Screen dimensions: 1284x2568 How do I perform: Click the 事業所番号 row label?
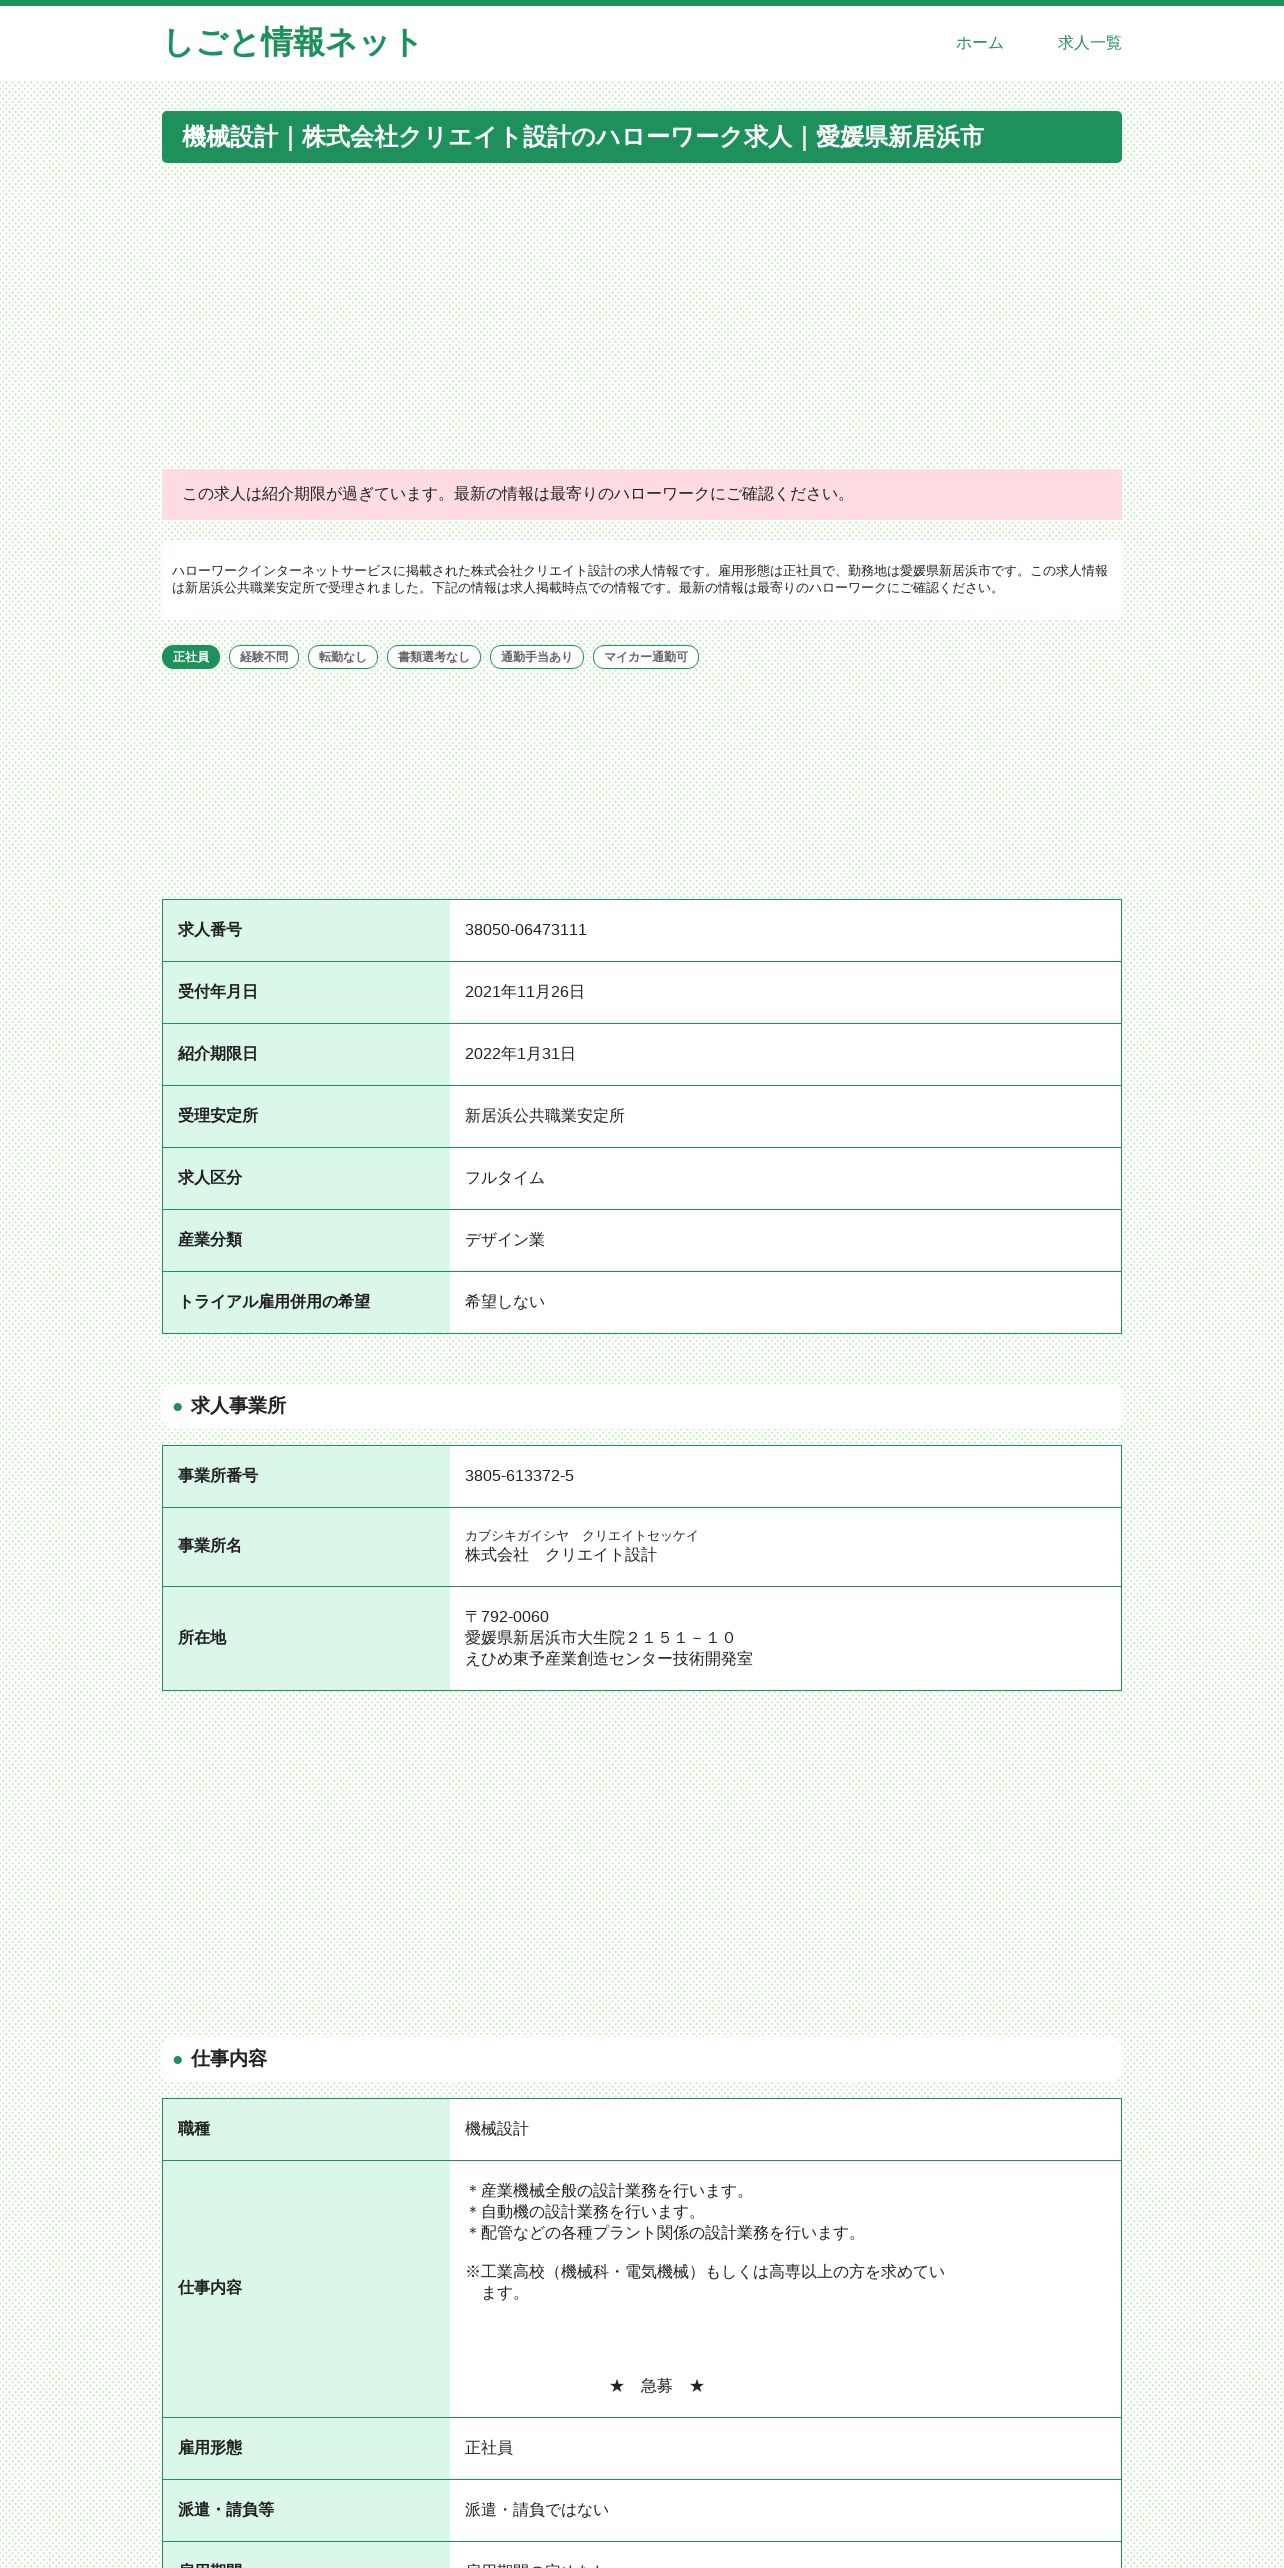click(x=218, y=1476)
